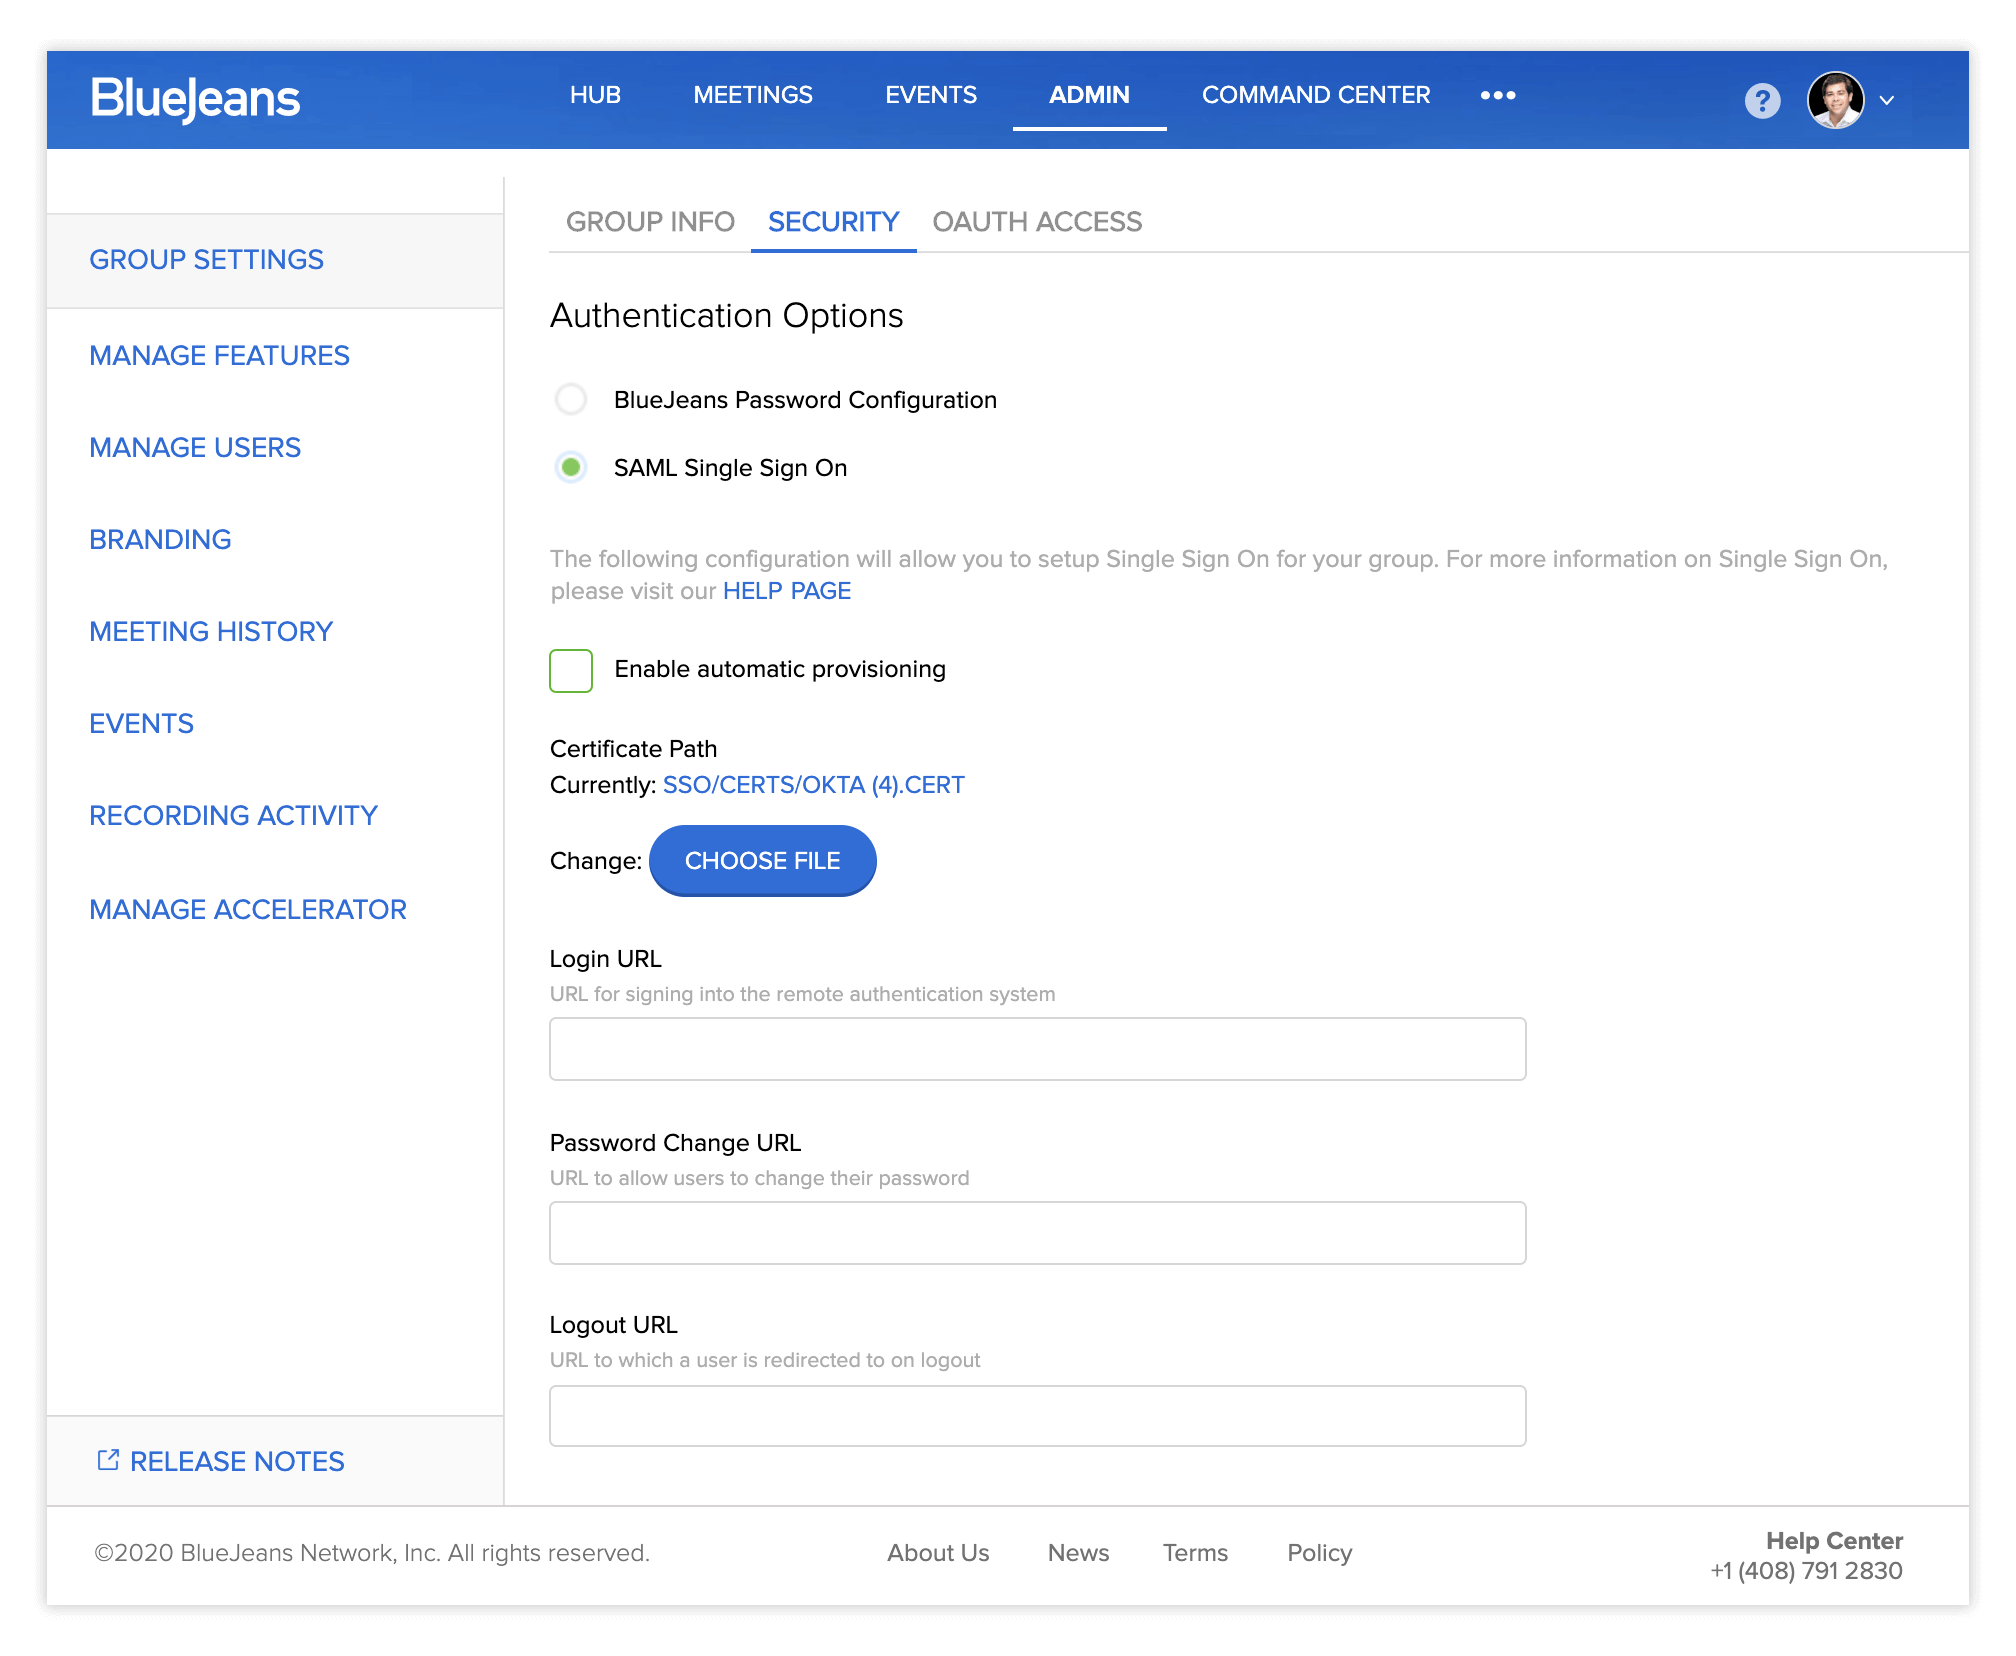Open RELEASE NOTES link
The image size is (2016, 1656).
point(237,1462)
